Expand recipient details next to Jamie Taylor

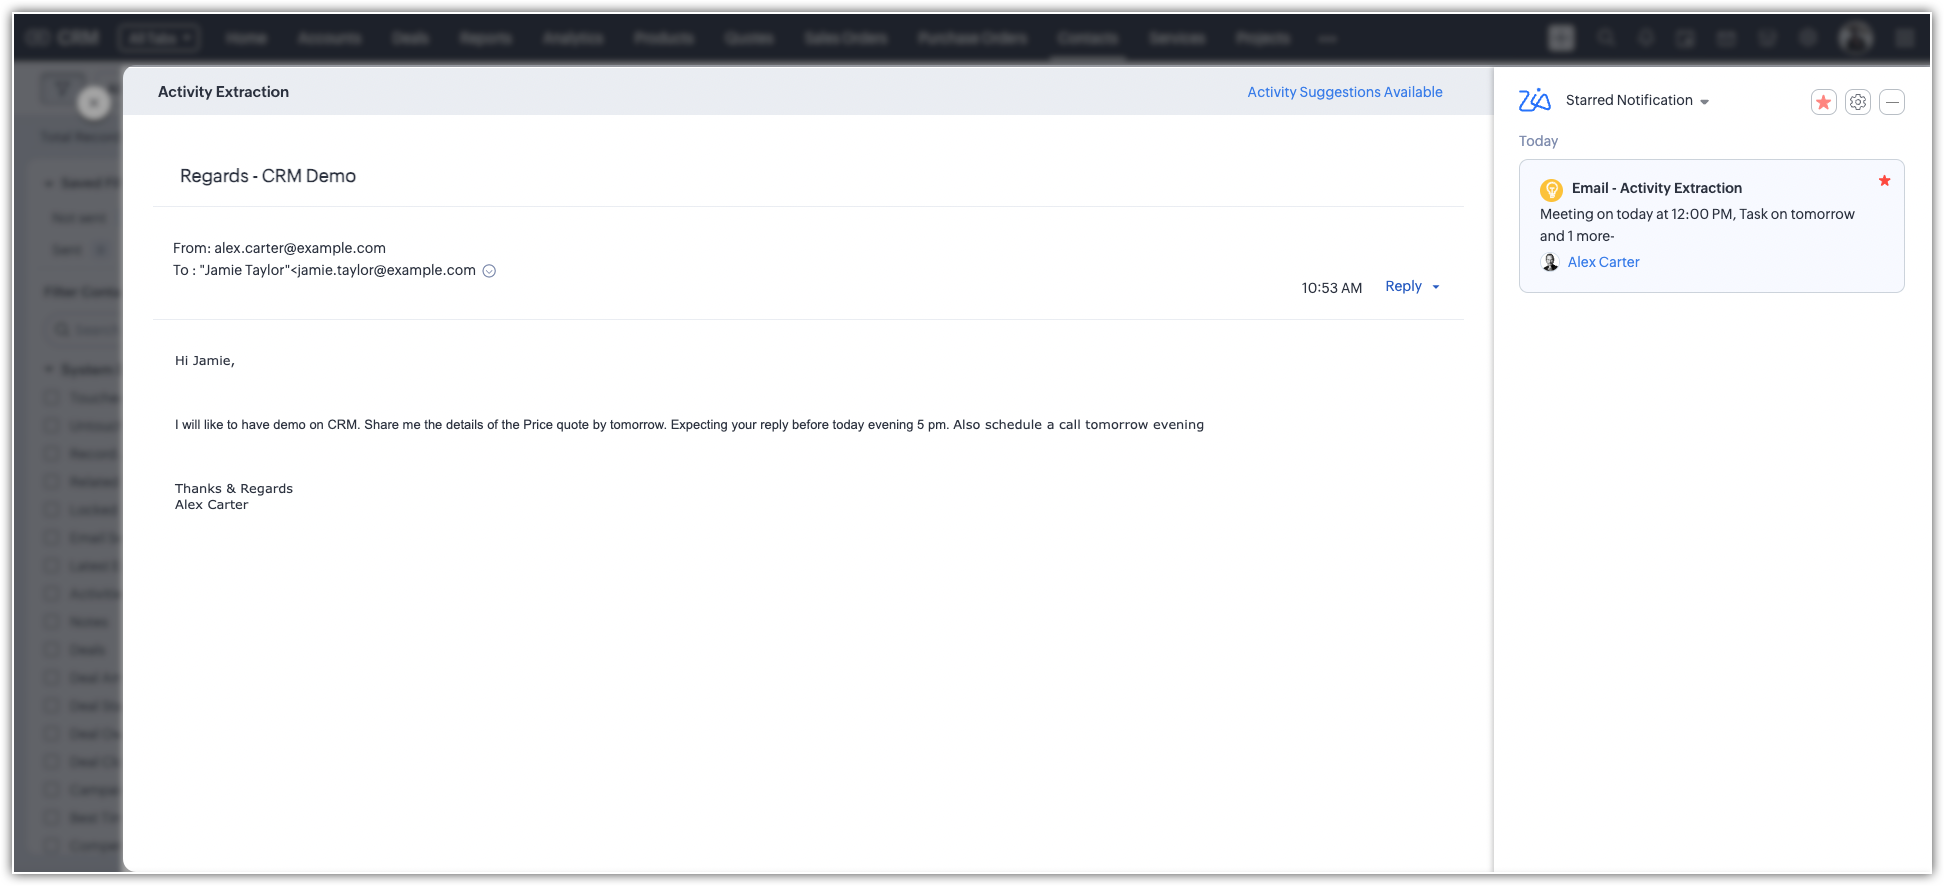[x=489, y=271]
